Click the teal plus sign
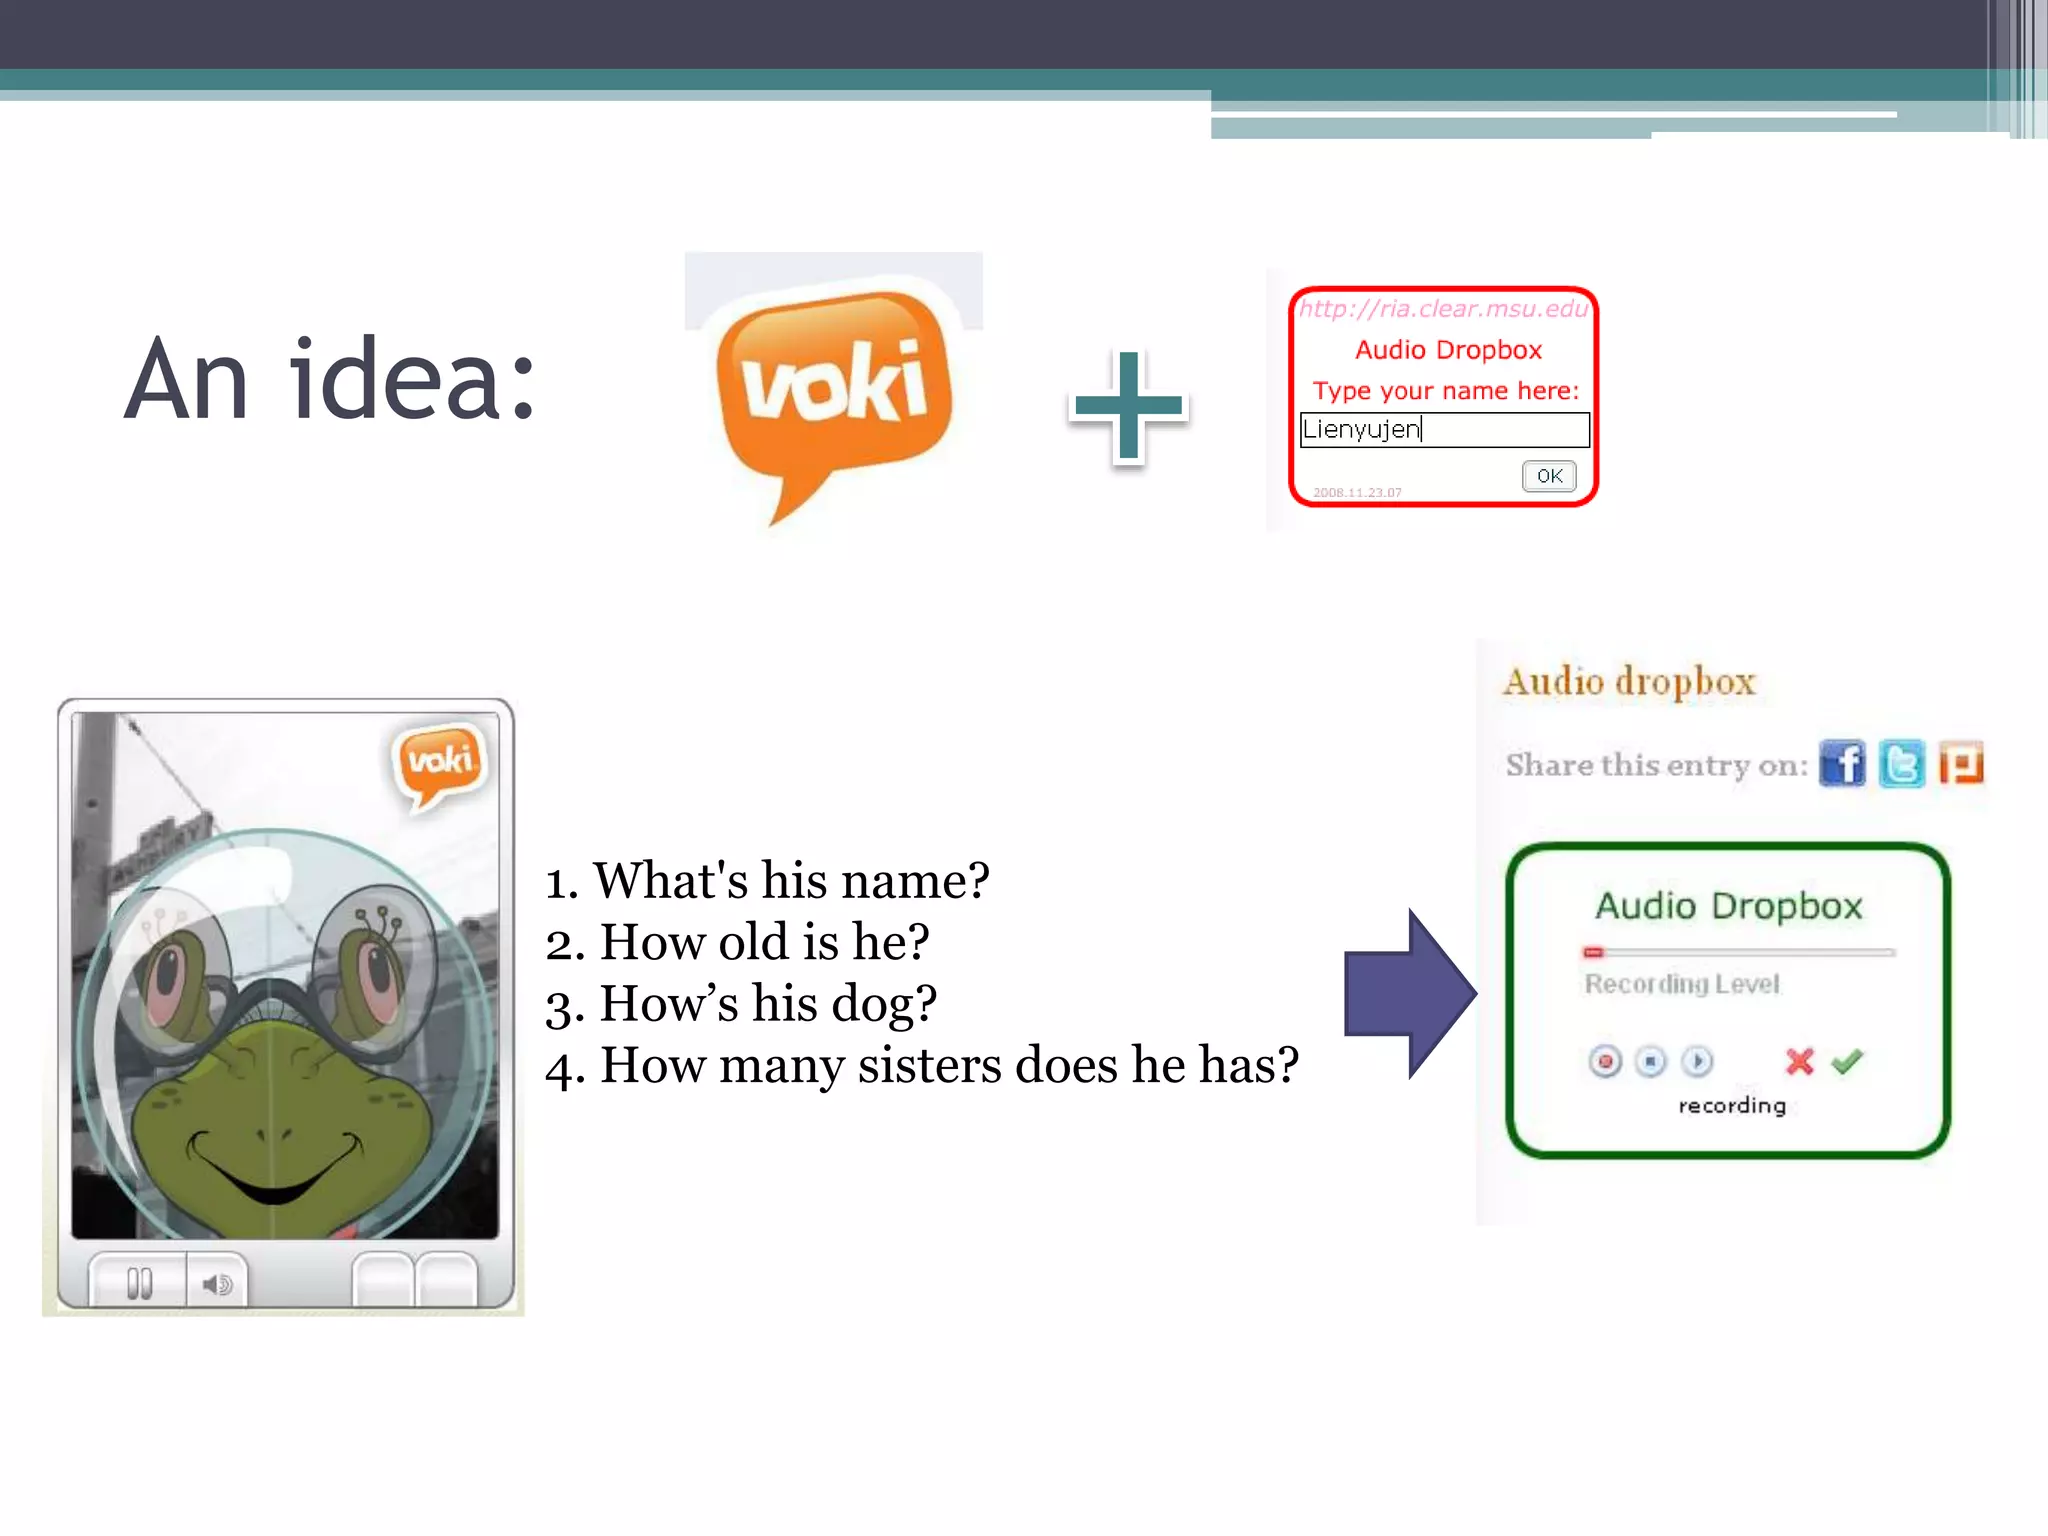Screen dimensions: 2048x1536 point(1128,405)
